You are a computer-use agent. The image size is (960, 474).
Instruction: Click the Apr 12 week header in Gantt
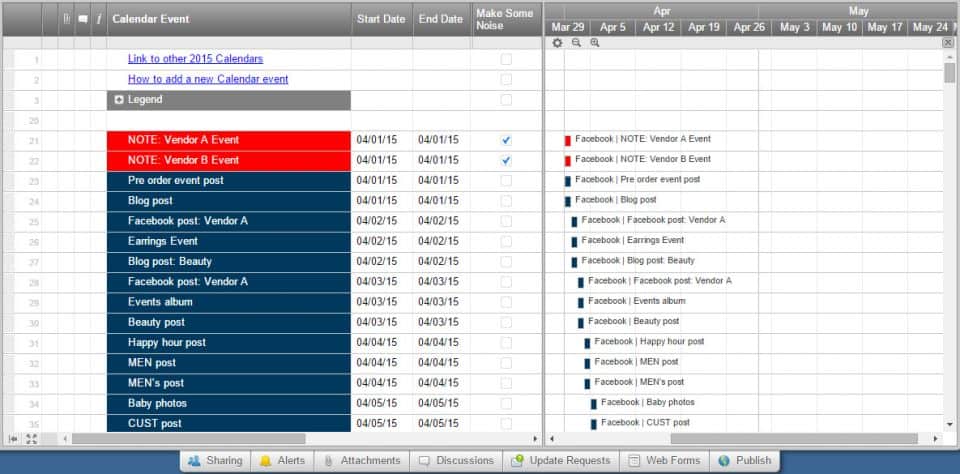[x=659, y=27]
